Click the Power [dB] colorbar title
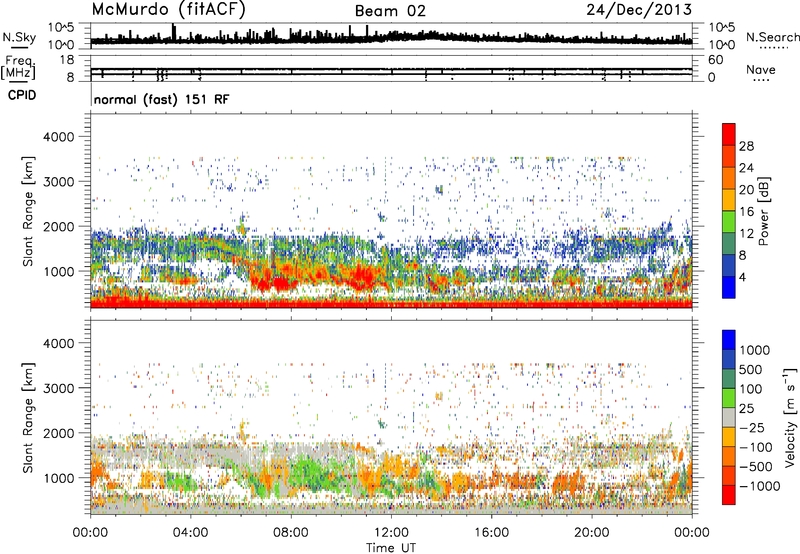The image size is (800, 554). (x=763, y=211)
